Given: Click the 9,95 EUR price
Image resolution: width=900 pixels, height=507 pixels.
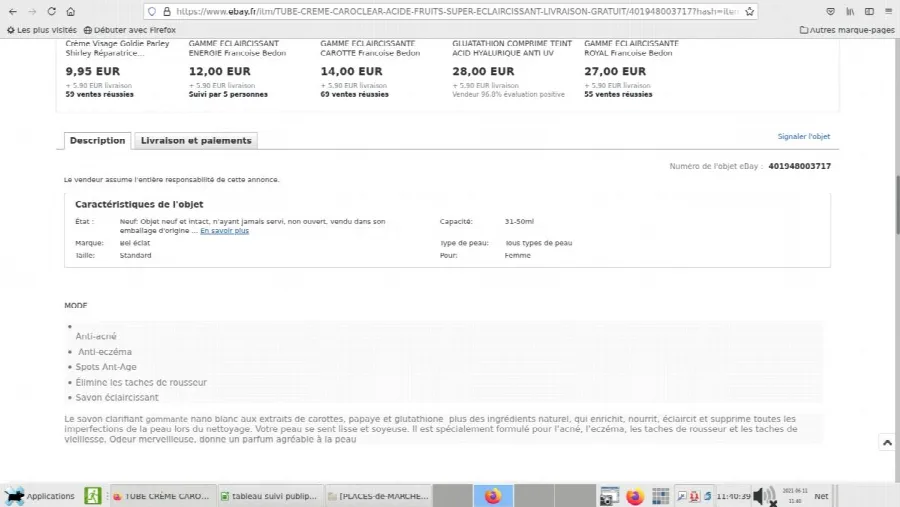Looking at the screenshot, I should (x=92, y=71).
